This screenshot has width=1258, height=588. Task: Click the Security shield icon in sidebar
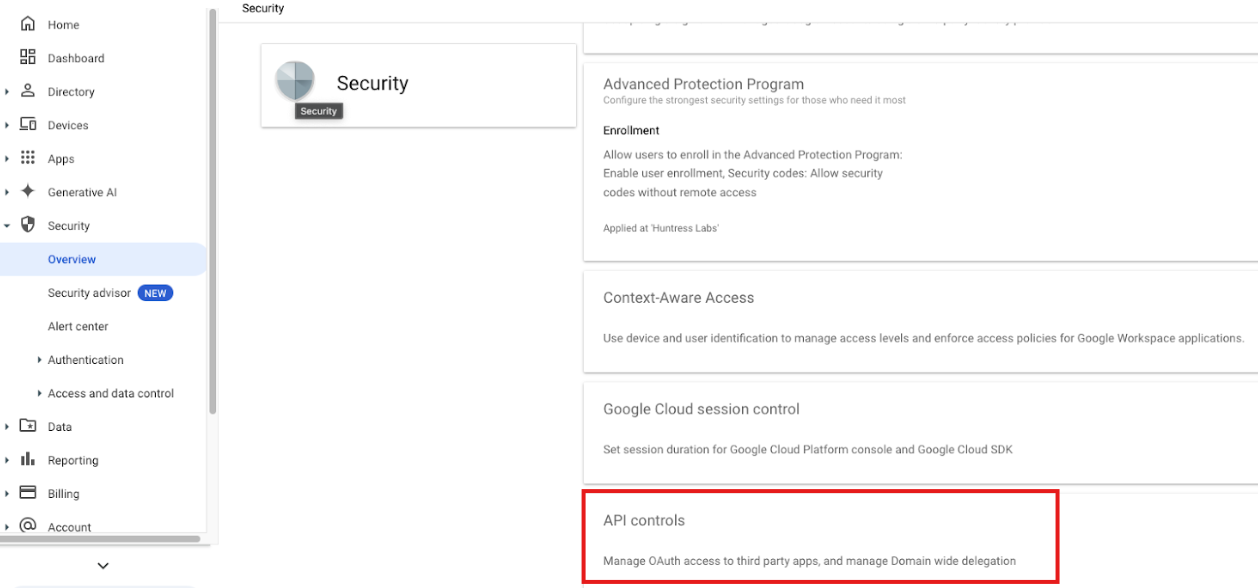click(28, 225)
